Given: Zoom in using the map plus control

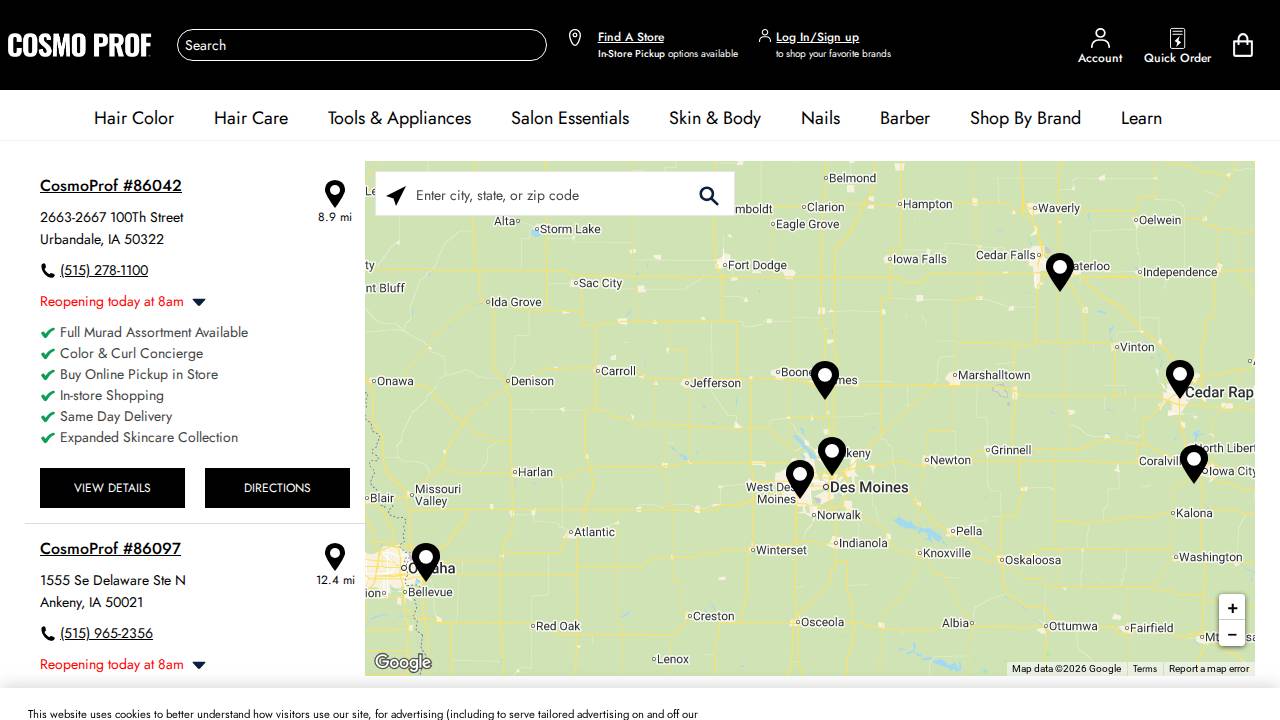Looking at the screenshot, I should click(x=1232, y=608).
